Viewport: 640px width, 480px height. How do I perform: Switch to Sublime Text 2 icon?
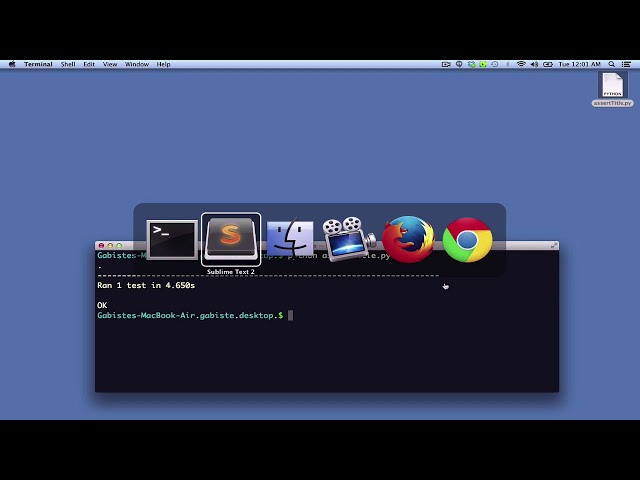[x=231, y=239]
